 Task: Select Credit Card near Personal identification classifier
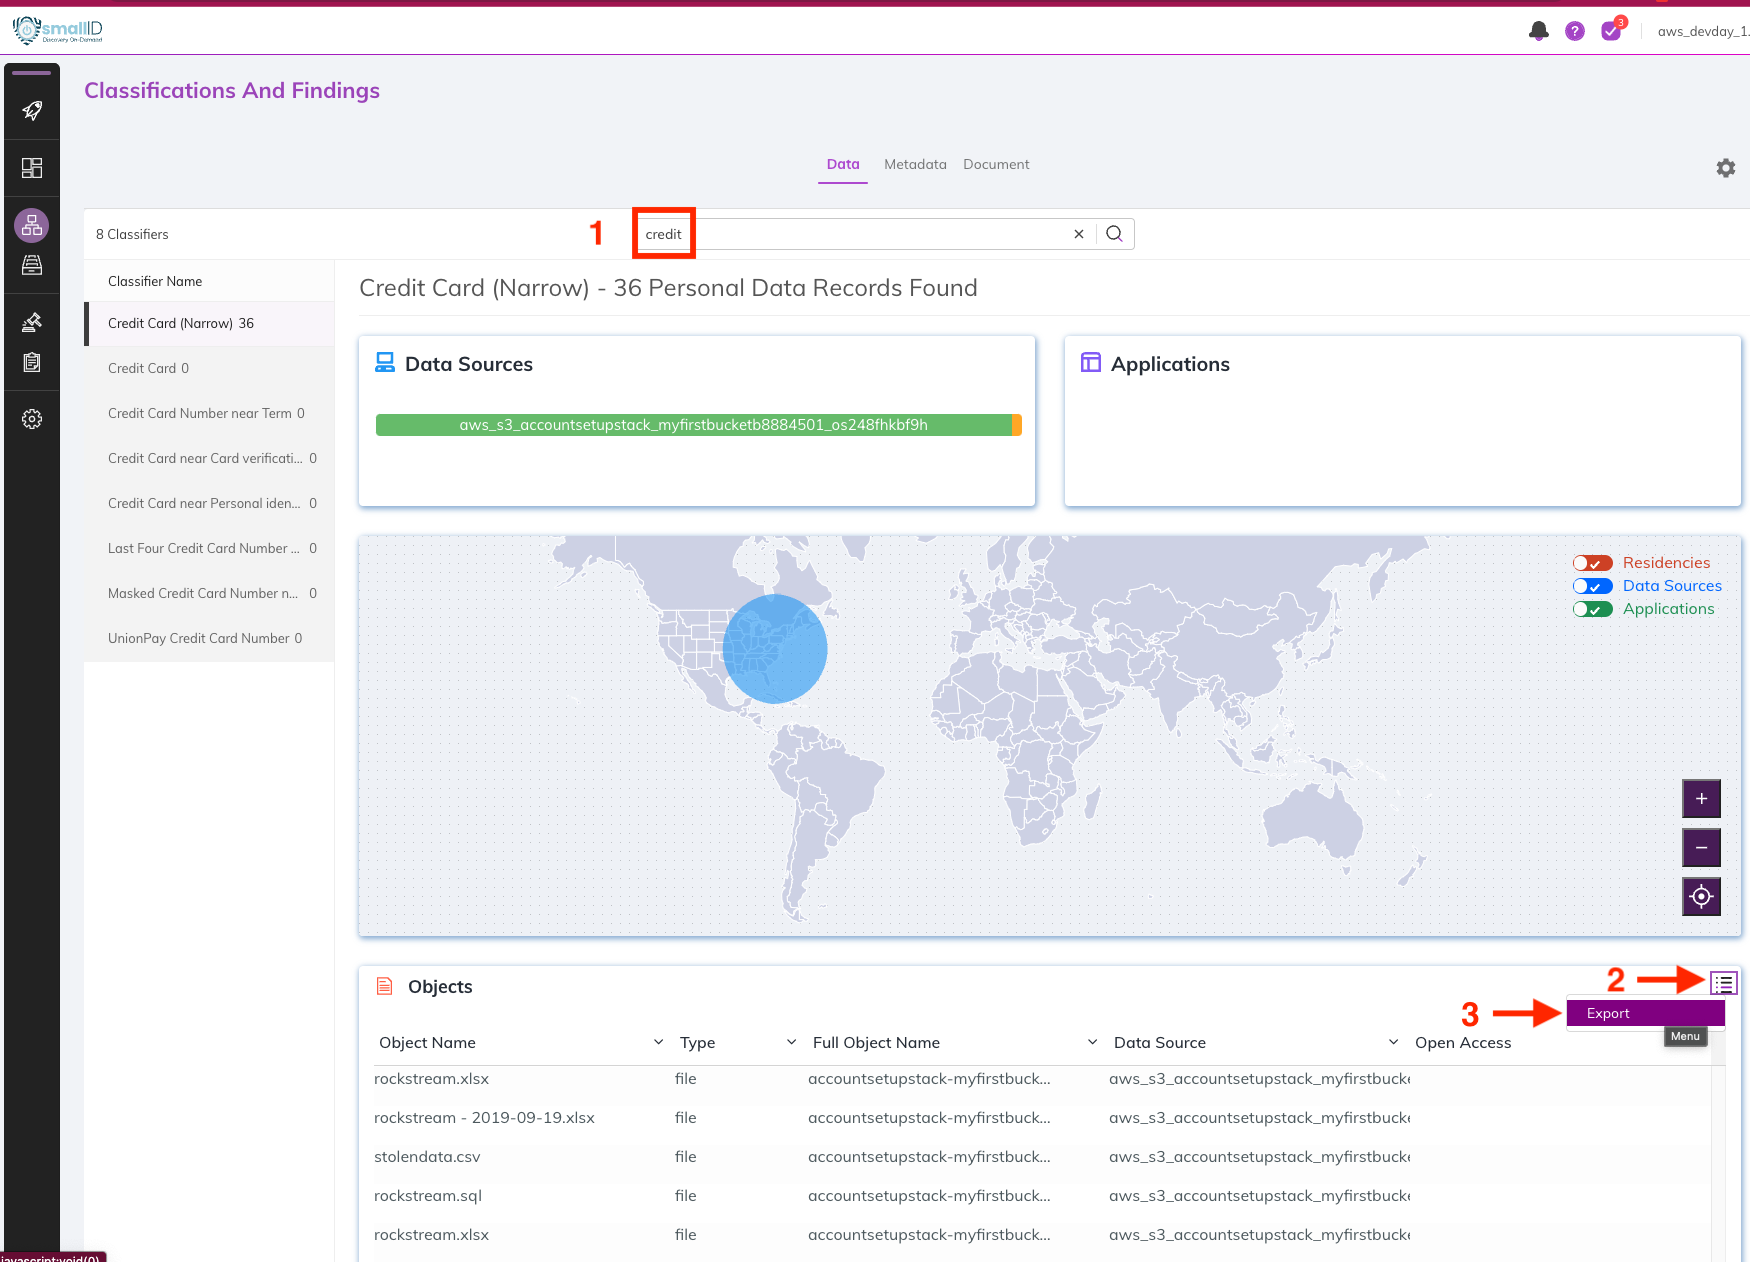point(209,503)
